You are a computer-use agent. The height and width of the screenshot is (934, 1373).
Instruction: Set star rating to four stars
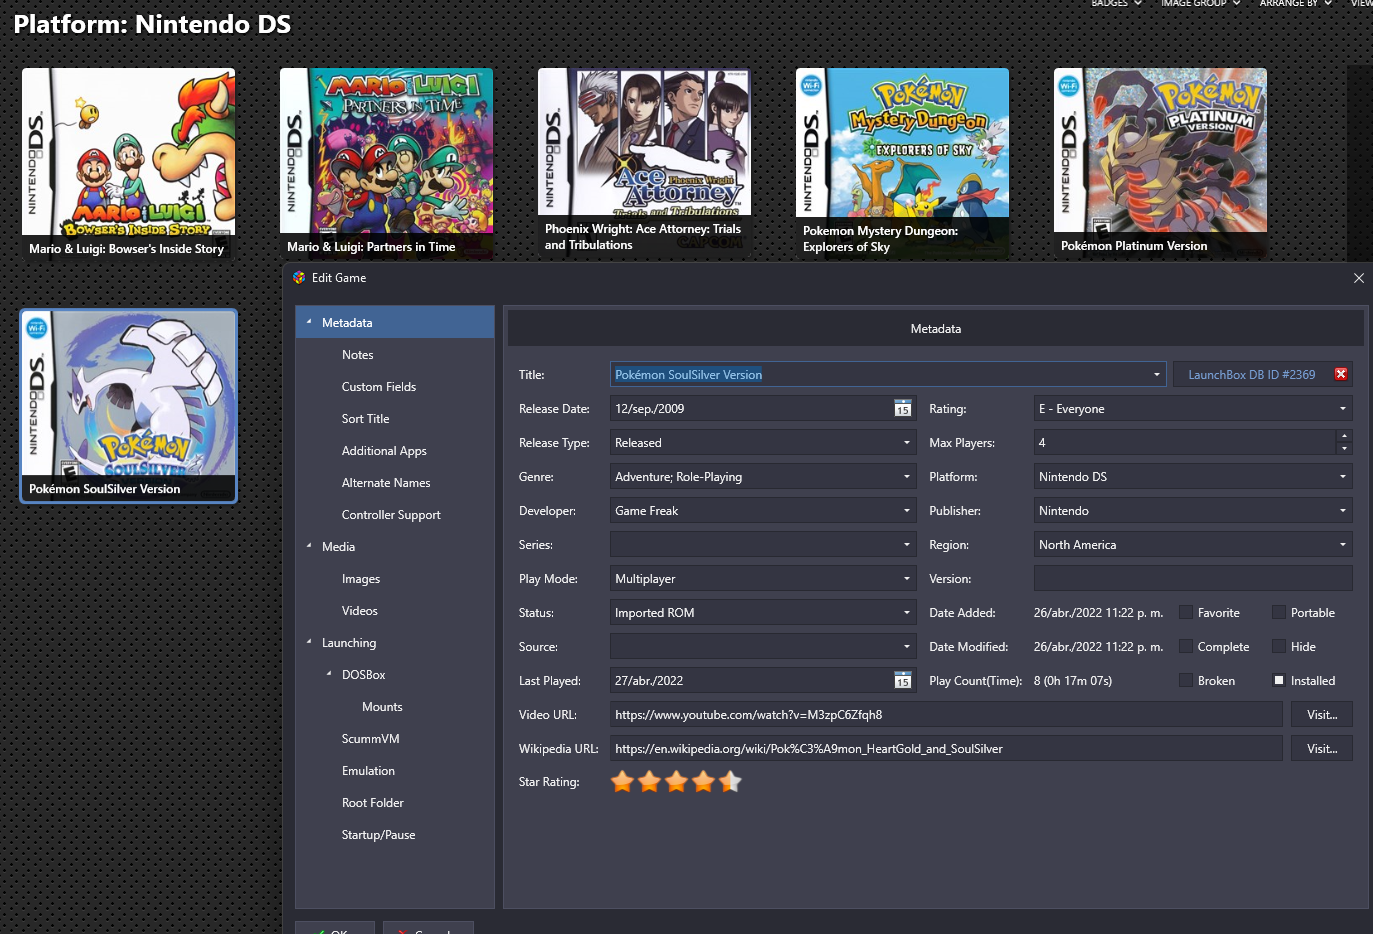(x=703, y=782)
